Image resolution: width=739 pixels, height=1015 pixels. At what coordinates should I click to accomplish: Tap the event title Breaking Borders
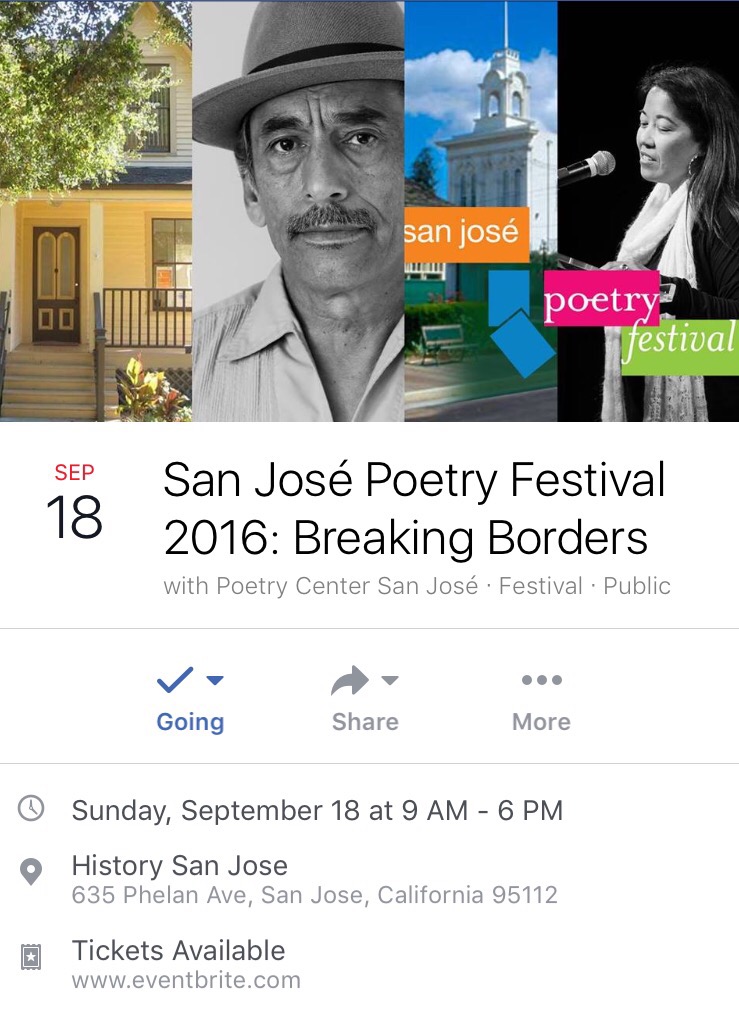tap(414, 510)
